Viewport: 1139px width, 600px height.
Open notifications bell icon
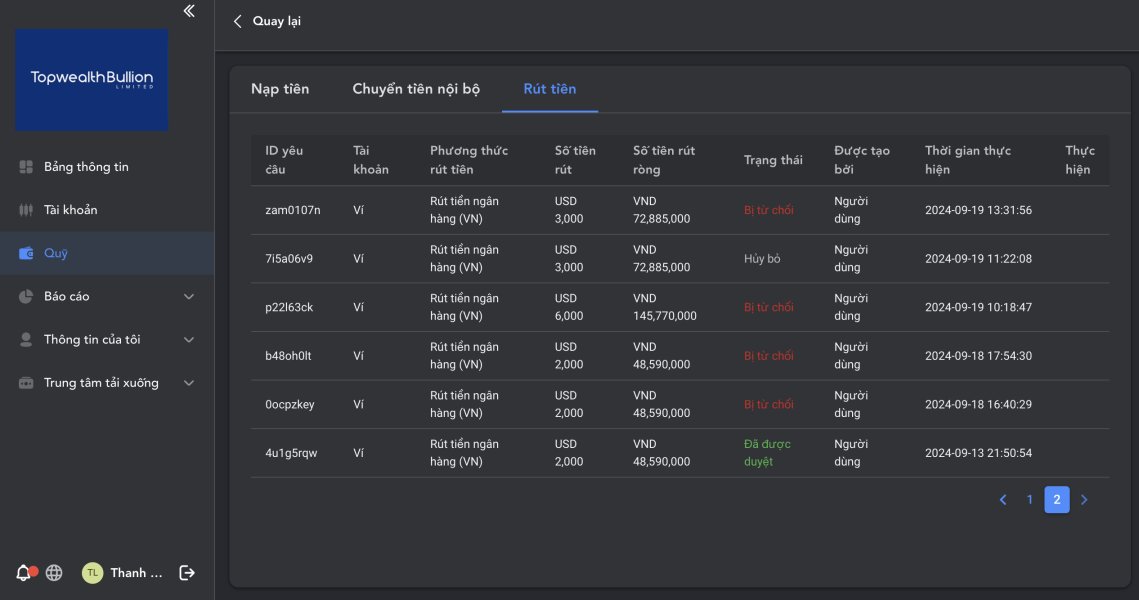(x=24, y=573)
